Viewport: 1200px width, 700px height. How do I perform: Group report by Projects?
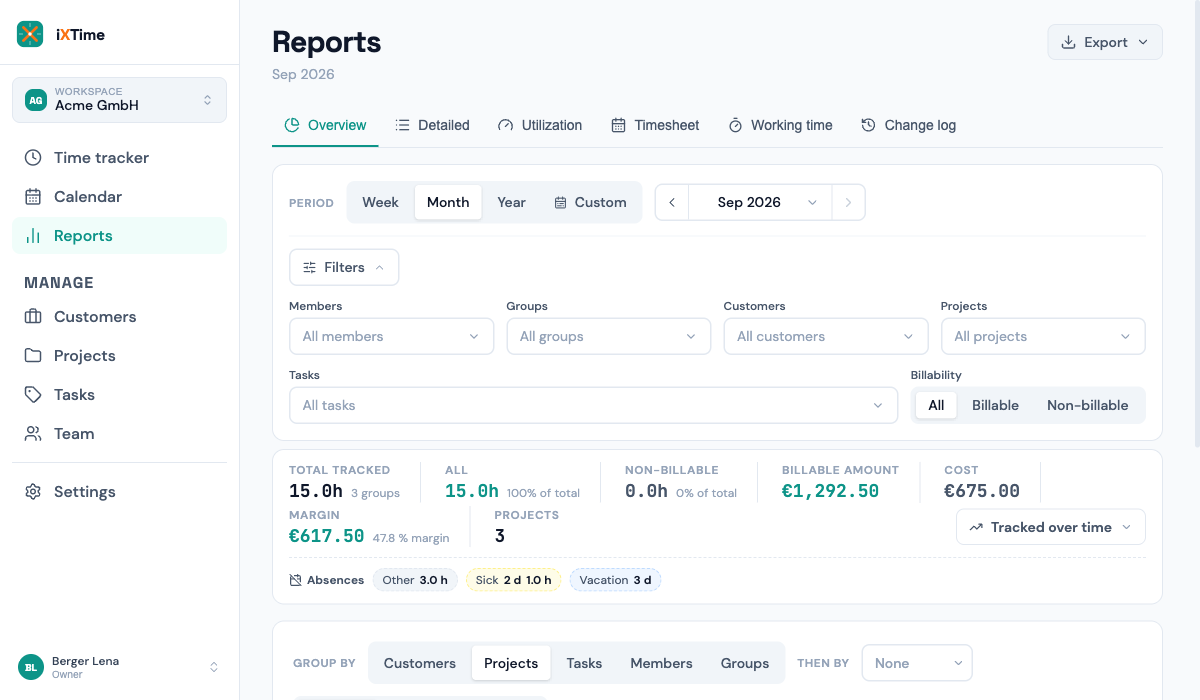pos(511,663)
